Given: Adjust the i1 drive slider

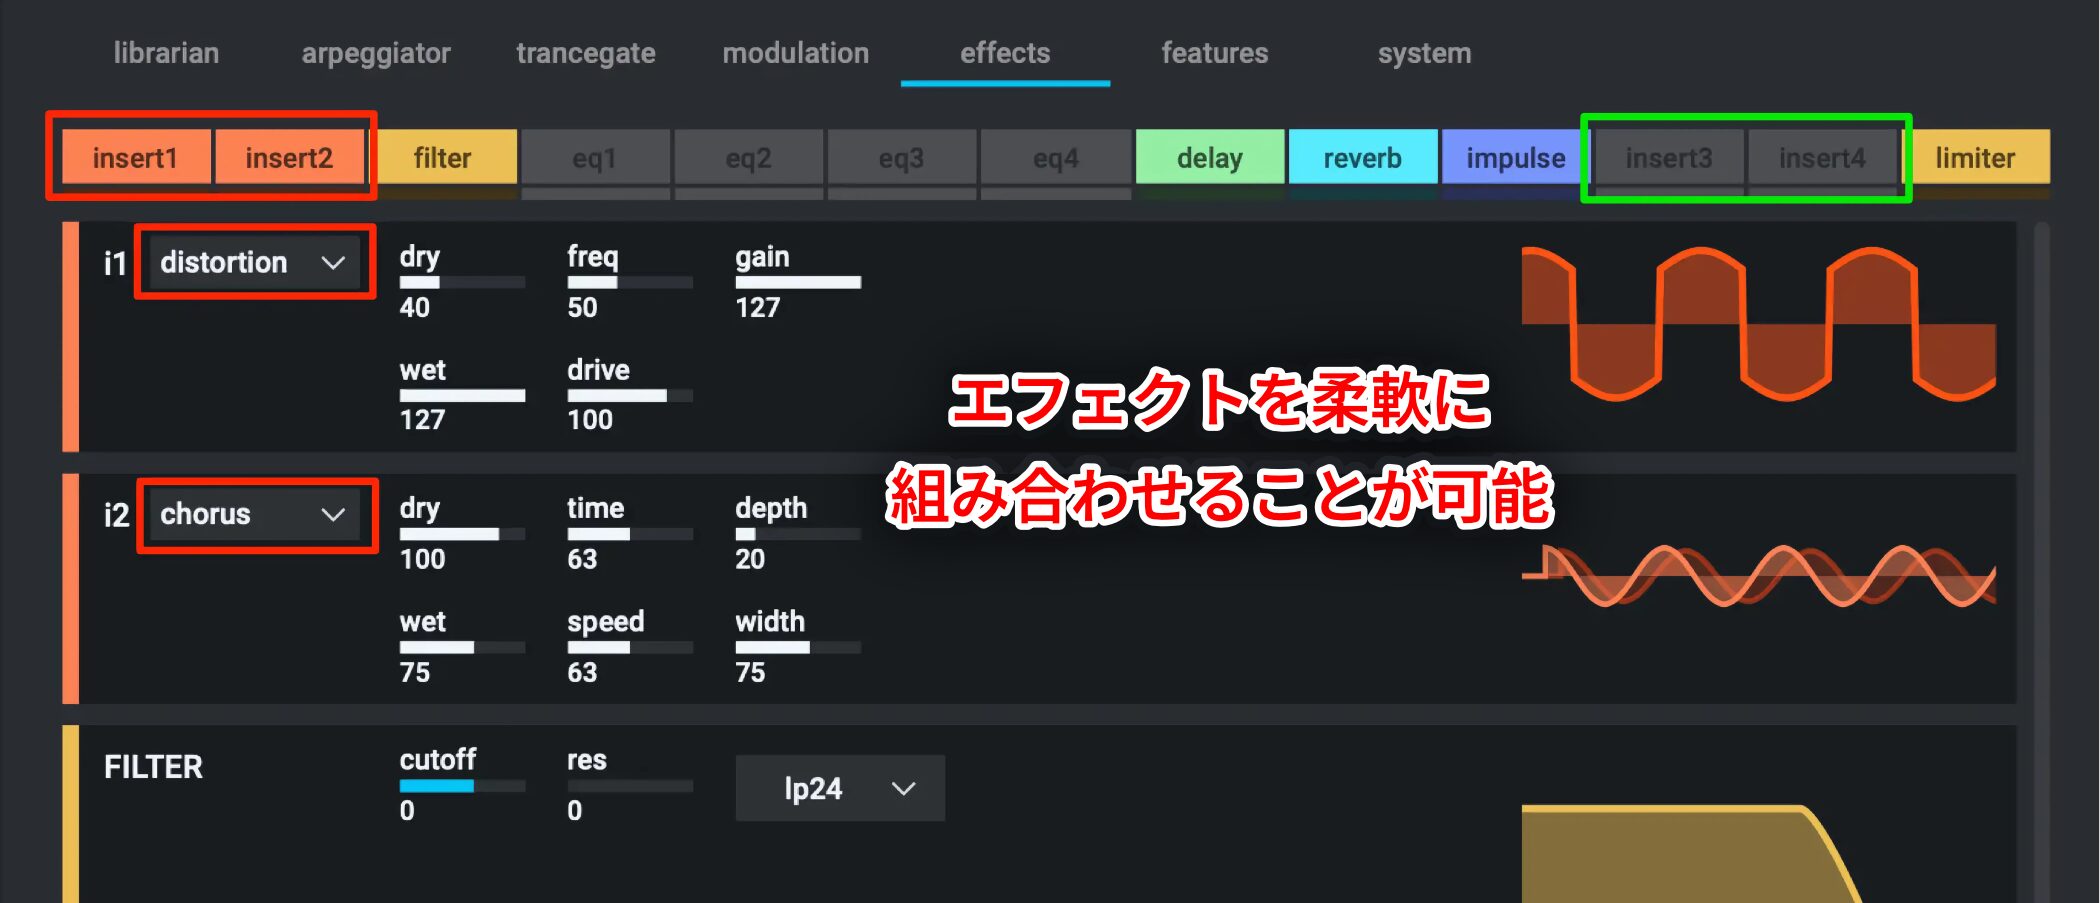Looking at the screenshot, I should (630, 396).
